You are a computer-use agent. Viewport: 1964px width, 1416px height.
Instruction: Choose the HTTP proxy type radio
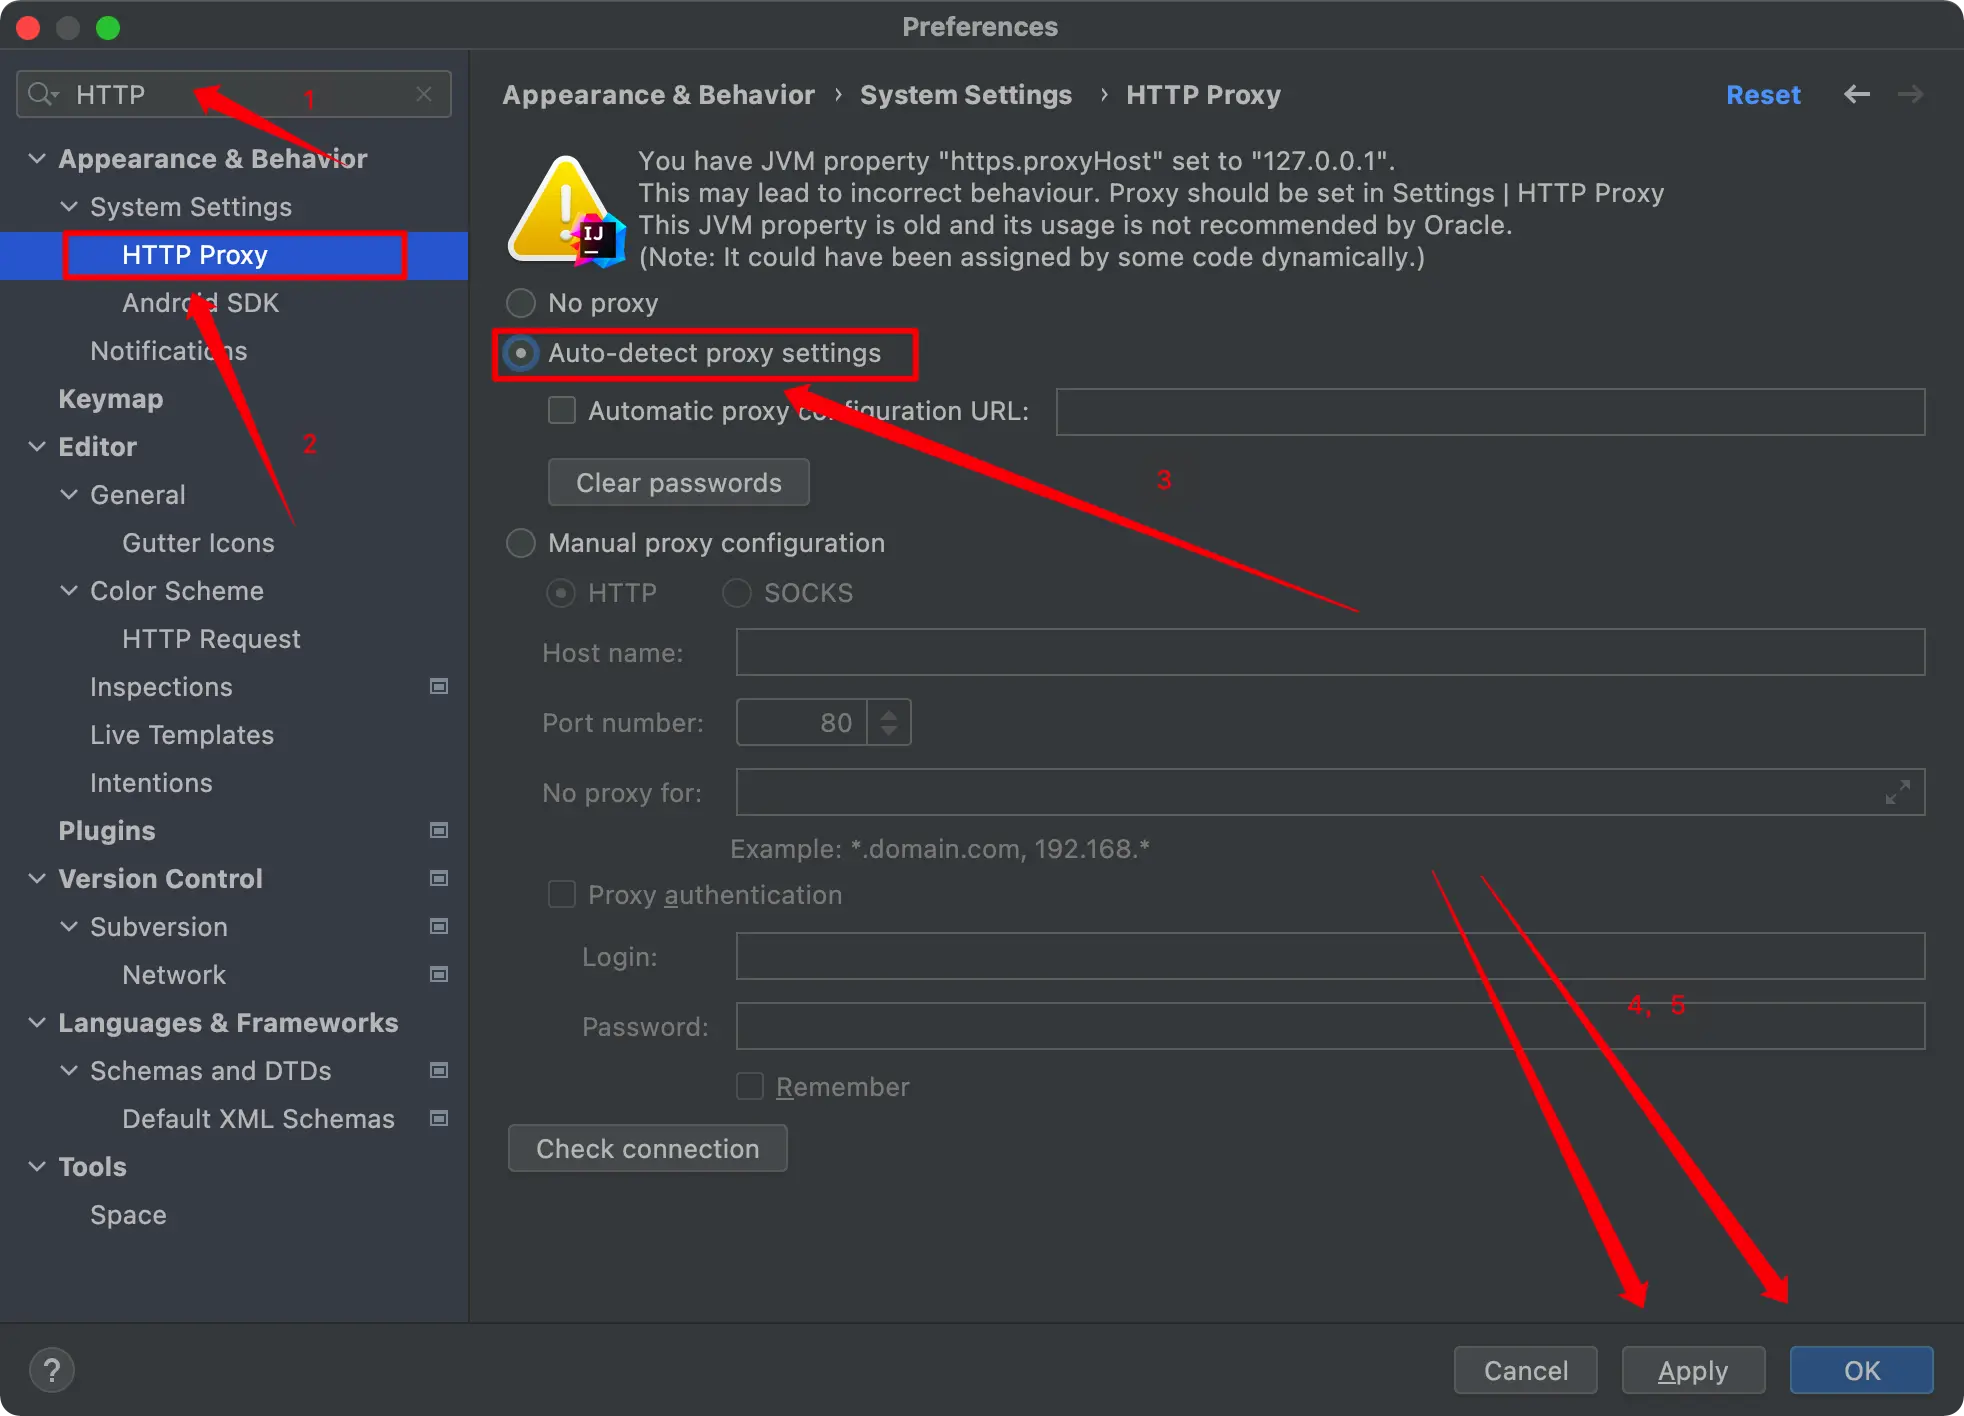click(561, 593)
